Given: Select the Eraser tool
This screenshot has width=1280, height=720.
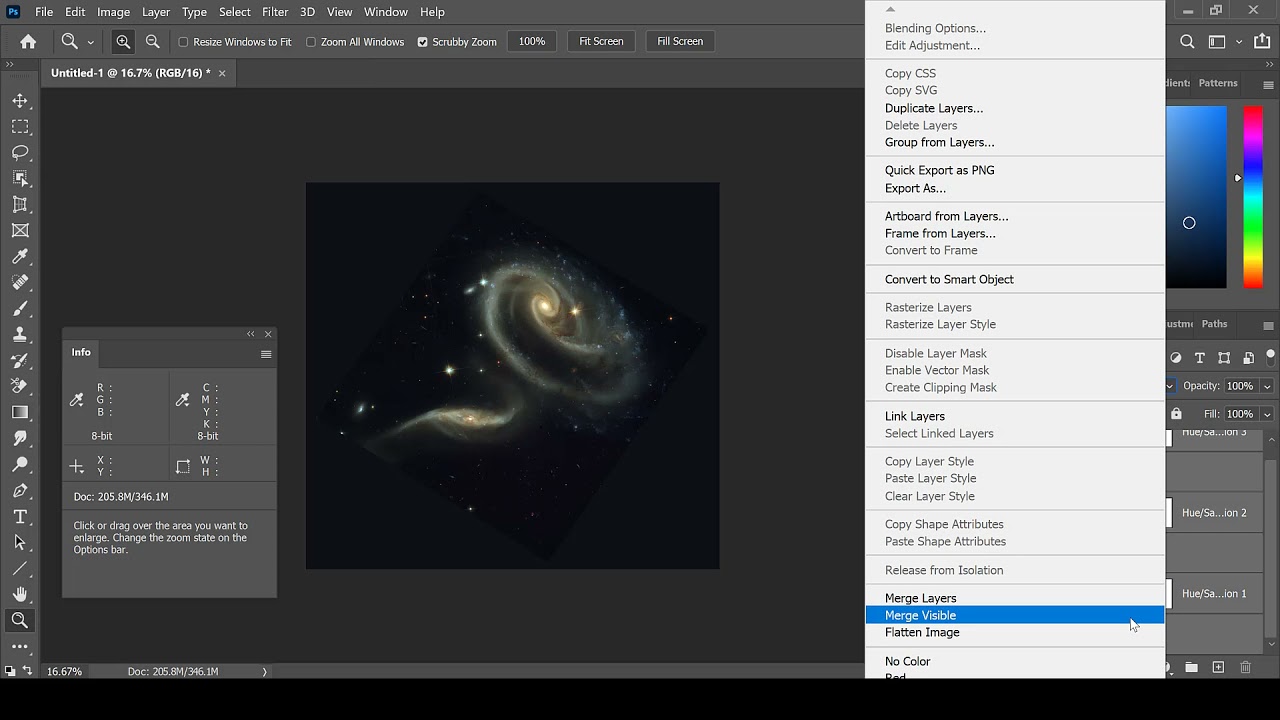Looking at the screenshot, I should point(20,386).
